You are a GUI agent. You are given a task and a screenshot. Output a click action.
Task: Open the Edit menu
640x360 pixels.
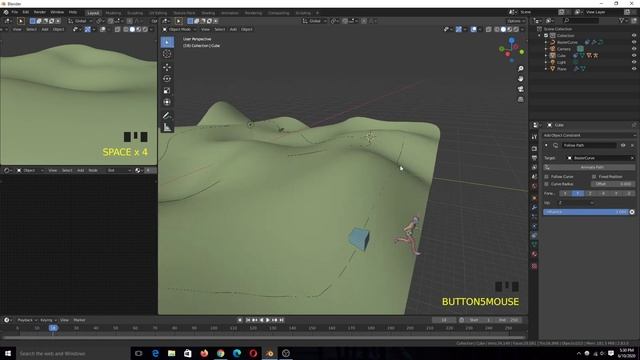pos(26,12)
